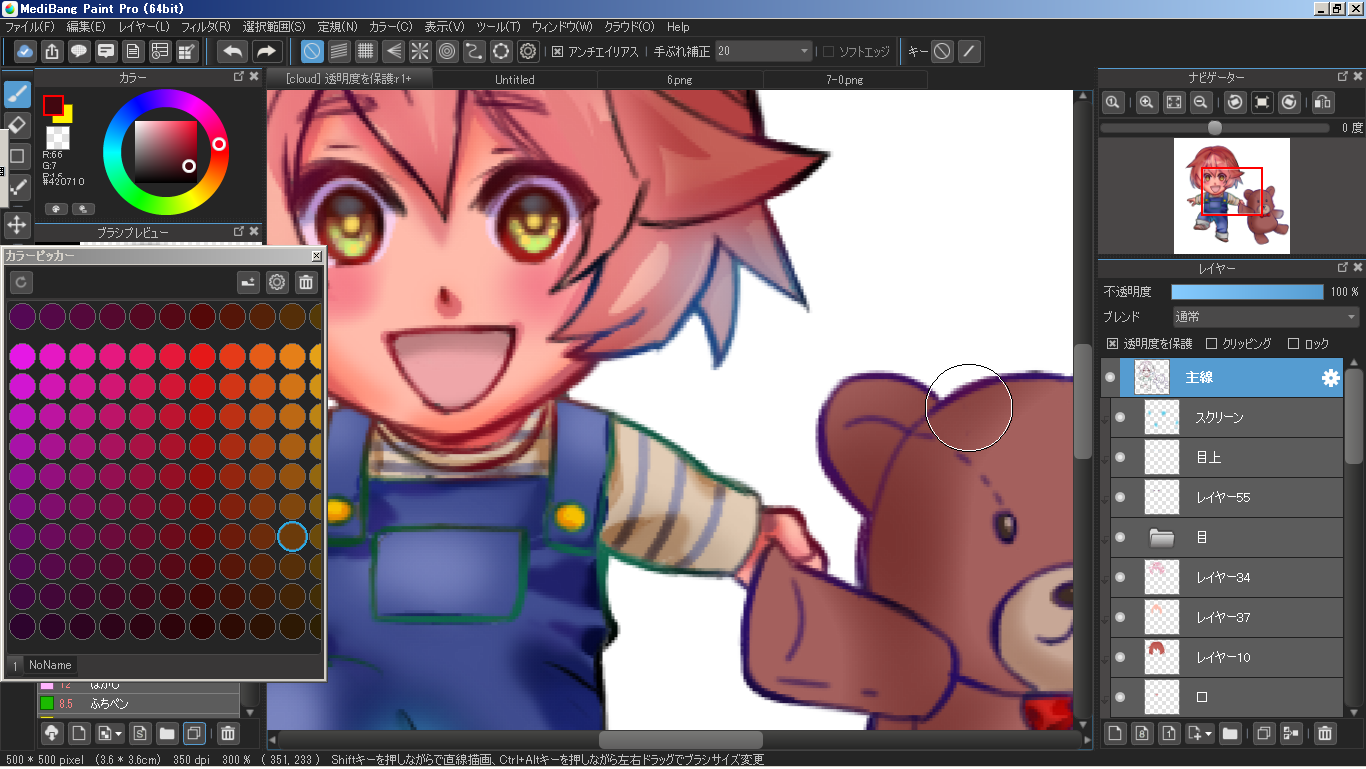
Task: Open gear settings in Color Picker palette window
Action: [x=277, y=283]
